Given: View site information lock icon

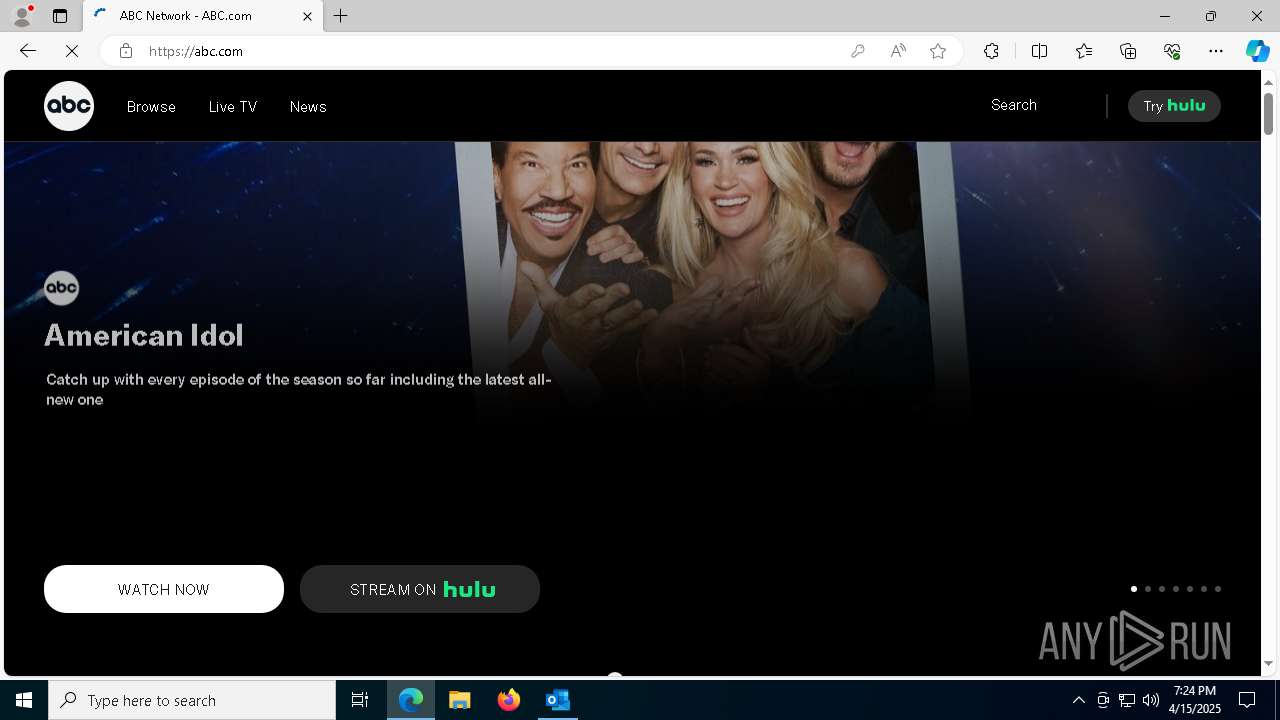Looking at the screenshot, I should [126, 51].
